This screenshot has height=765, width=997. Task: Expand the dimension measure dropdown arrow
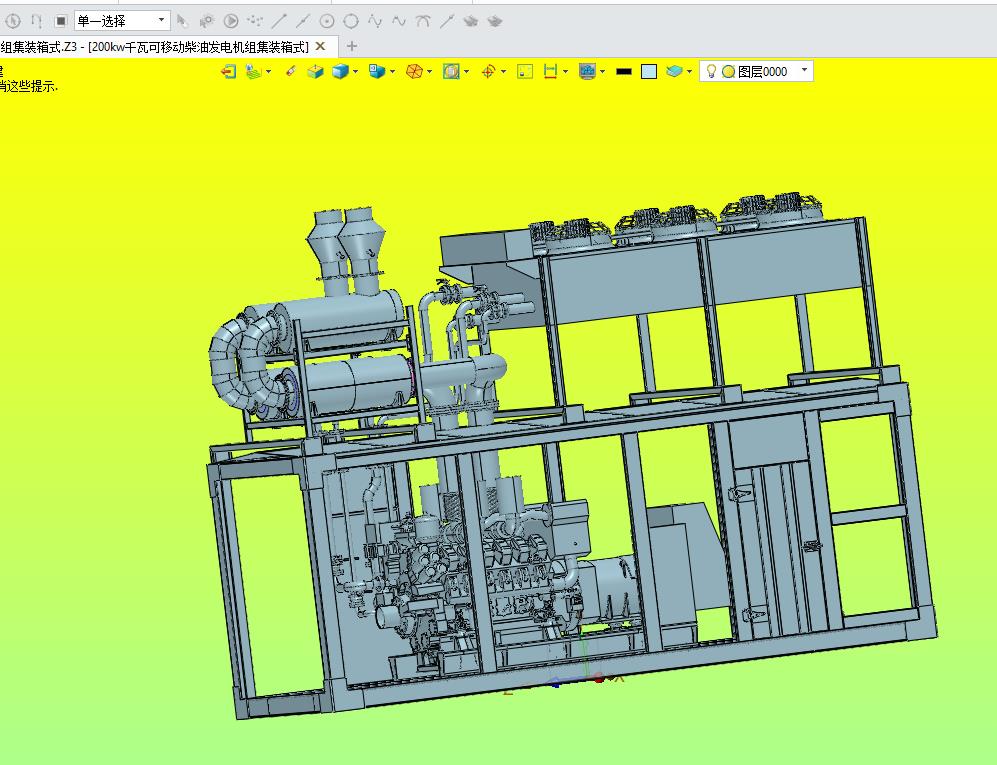click(x=565, y=71)
